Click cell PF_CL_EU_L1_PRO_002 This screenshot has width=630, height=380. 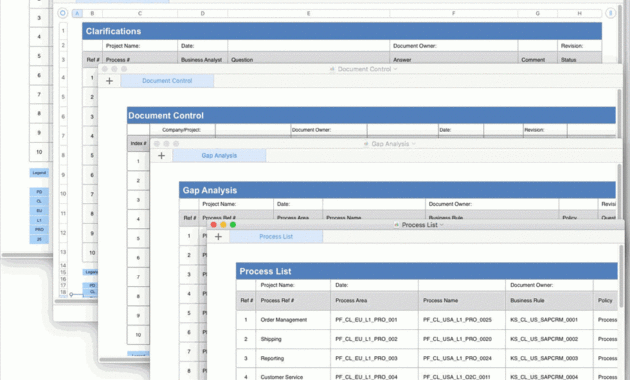click(374, 339)
